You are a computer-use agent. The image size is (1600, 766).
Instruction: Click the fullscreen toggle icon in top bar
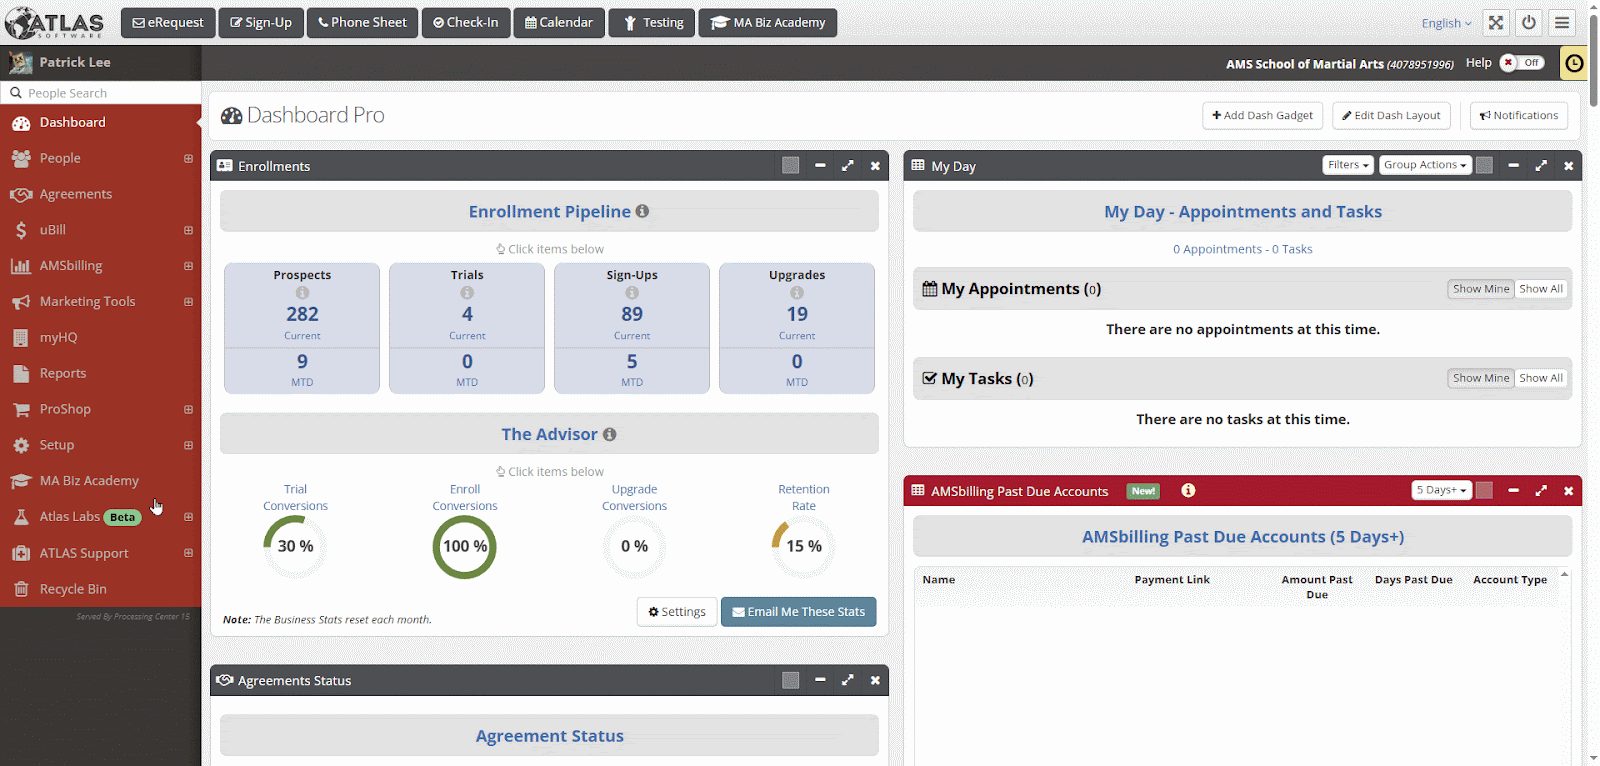1495,23
